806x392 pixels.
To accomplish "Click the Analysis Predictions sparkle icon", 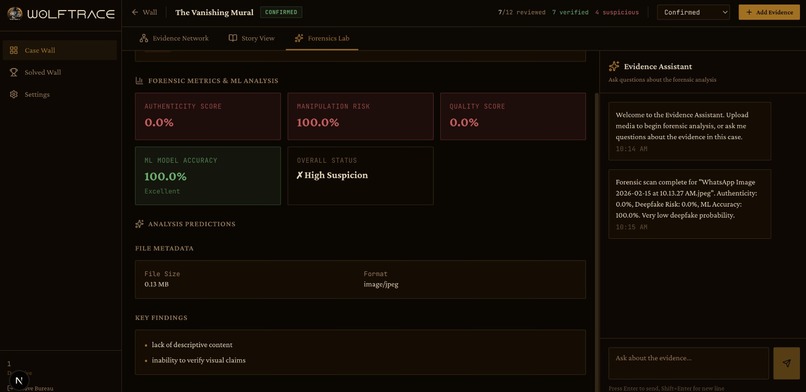I will (139, 224).
